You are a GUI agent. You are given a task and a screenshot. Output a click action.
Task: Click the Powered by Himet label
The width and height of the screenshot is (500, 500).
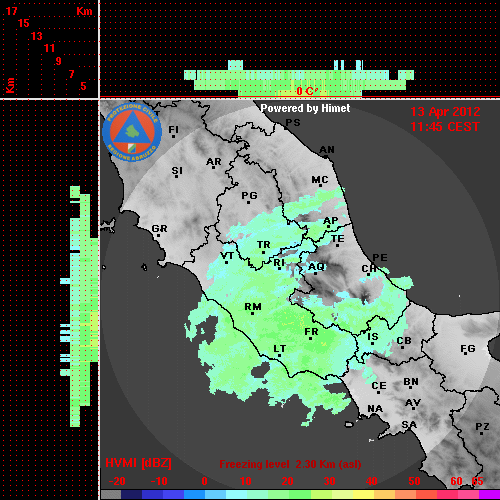(x=305, y=108)
